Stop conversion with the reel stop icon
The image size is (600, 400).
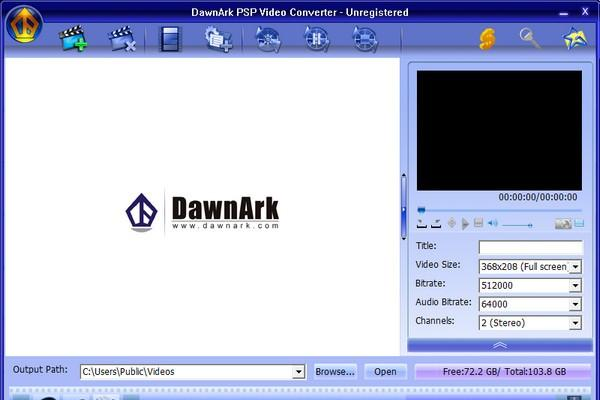365,39
